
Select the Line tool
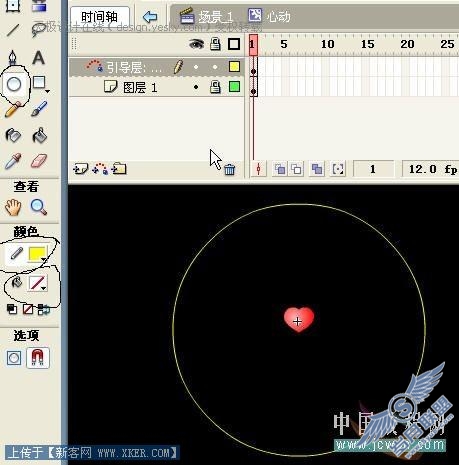coord(13,30)
